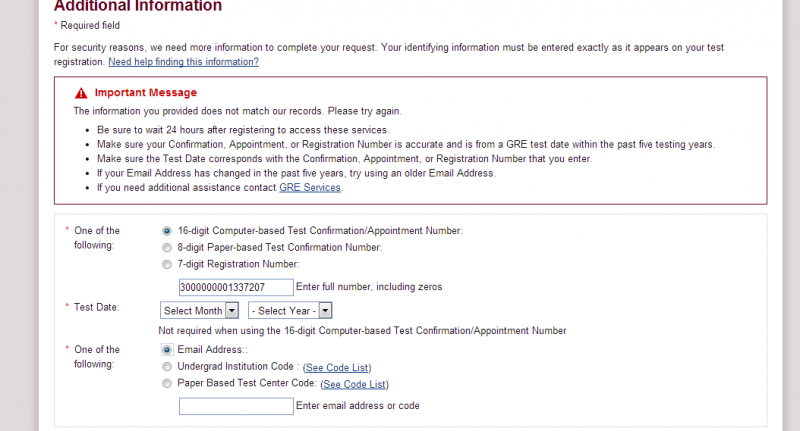Click the 'Enter full number, including zeros' hint

pyautogui.click(x=369, y=287)
